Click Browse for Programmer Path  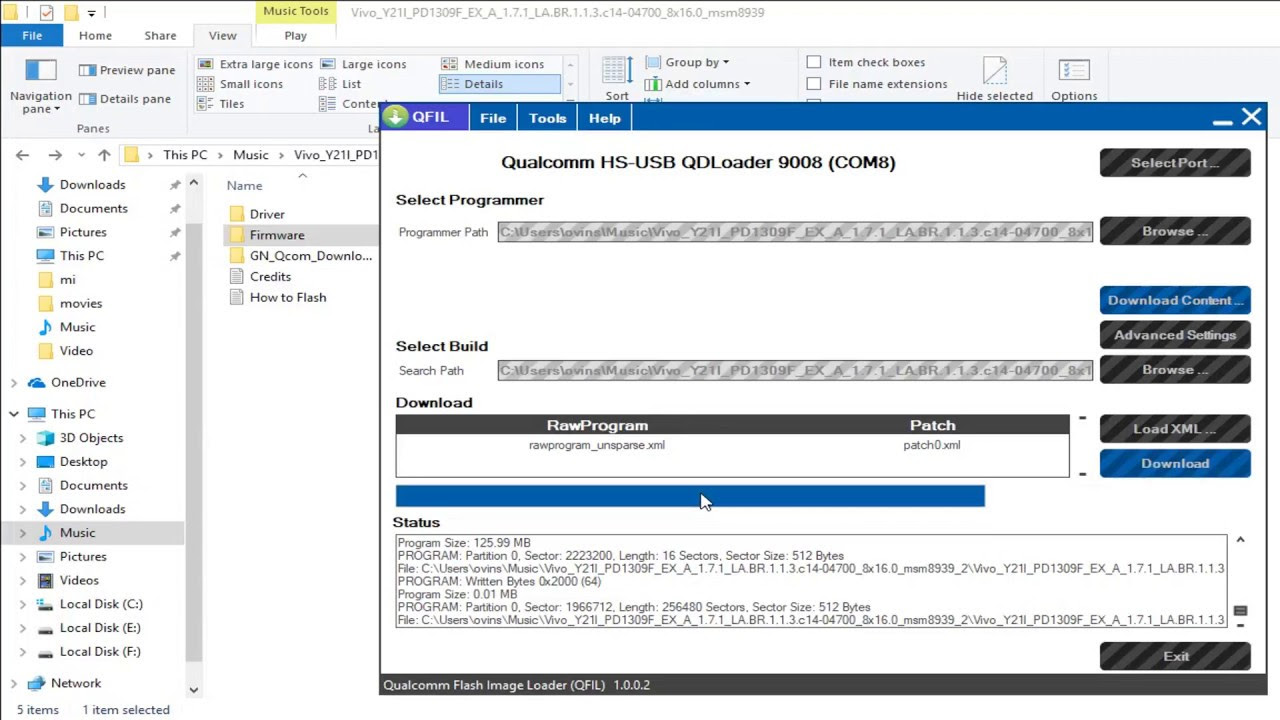pyautogui.click(x=1175, y=231)
